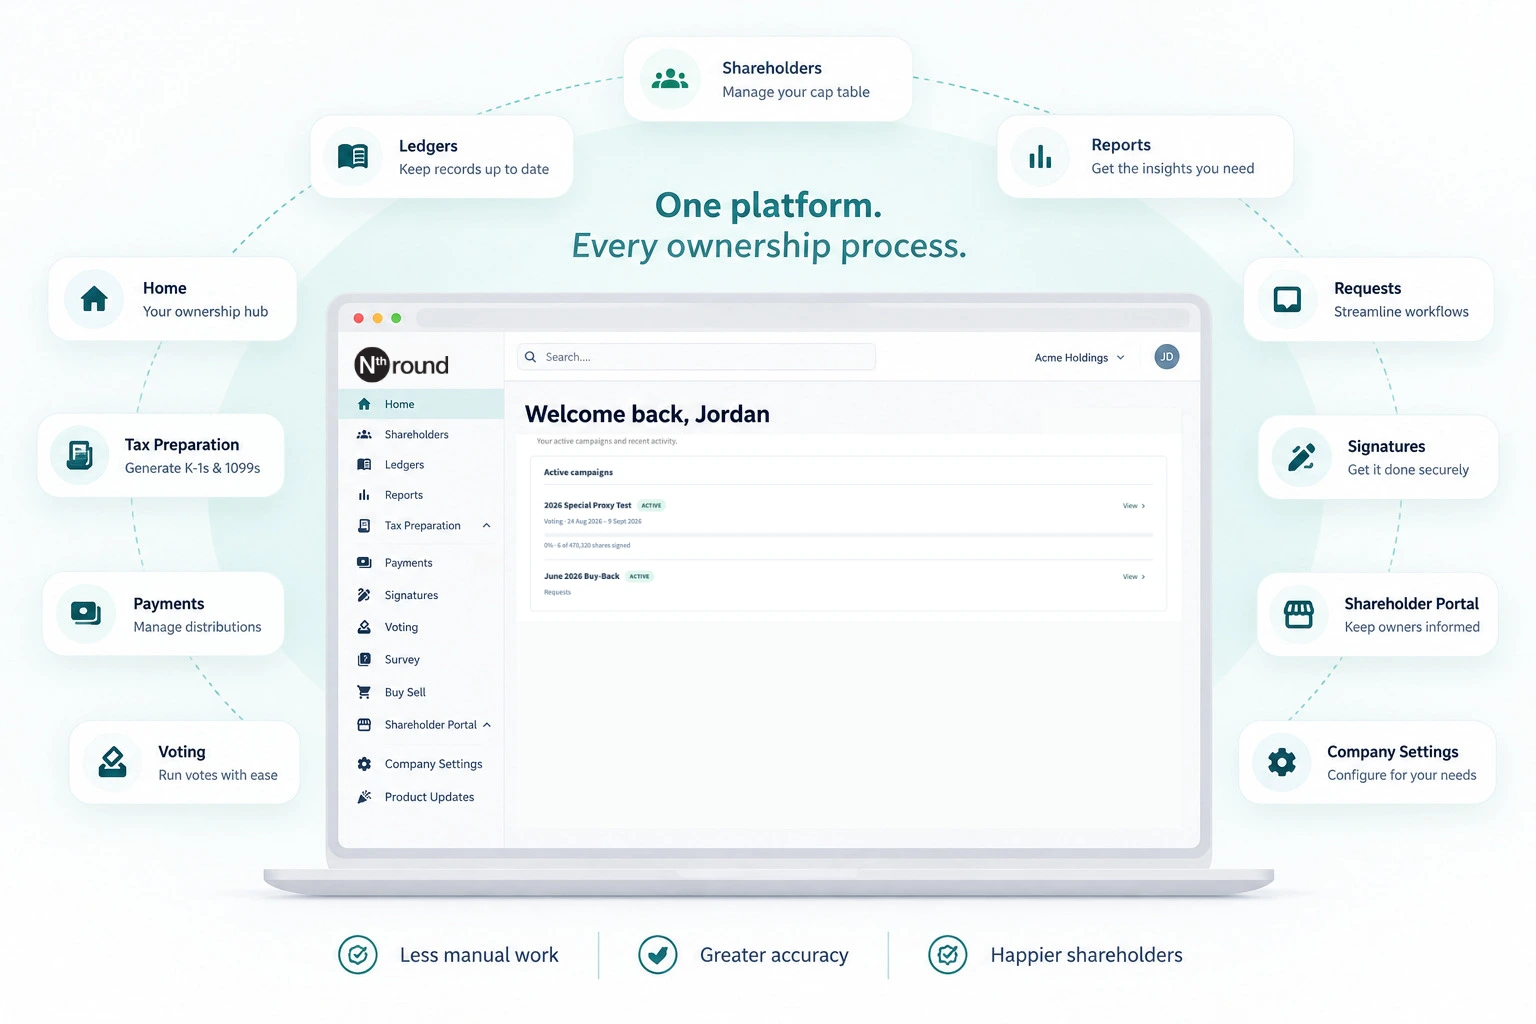Click the house icon on the Home feature card
The width and height of the screenshot is (1536, 1024).
pos(94,299)
